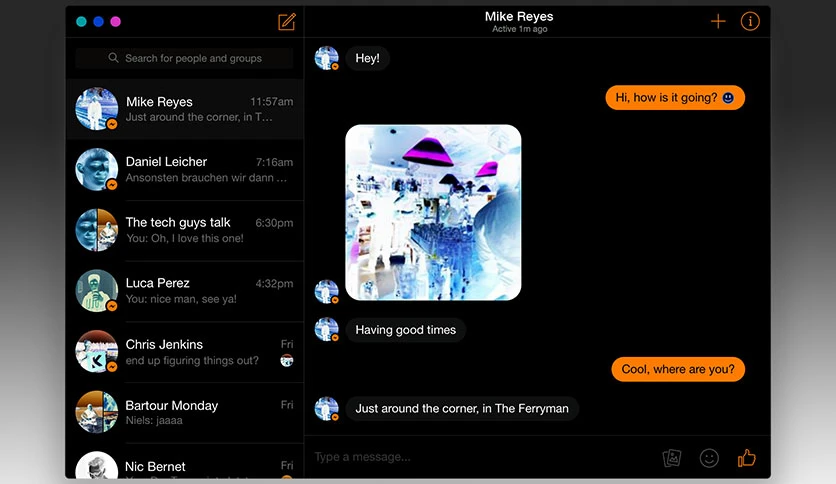The image size is (836, 484).
Task: Click the 'Having good times' message
Action: [x=405, y=330]
